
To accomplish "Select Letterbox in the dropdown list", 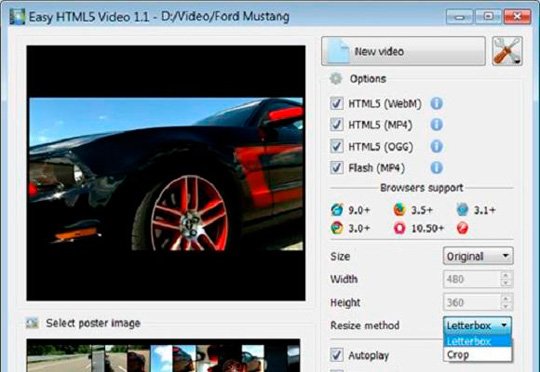I will tap(477, 341).
